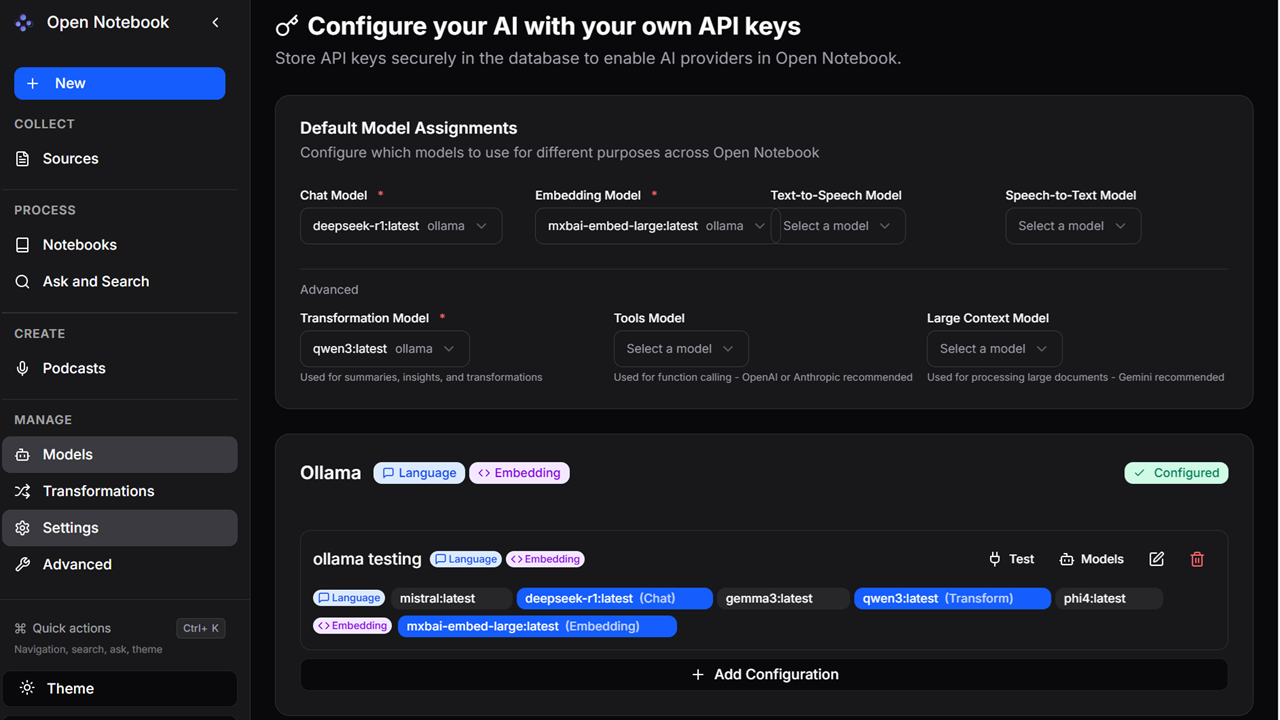Select the gemma3:latest model chip

pyautogui.click(x=783, y=598)
